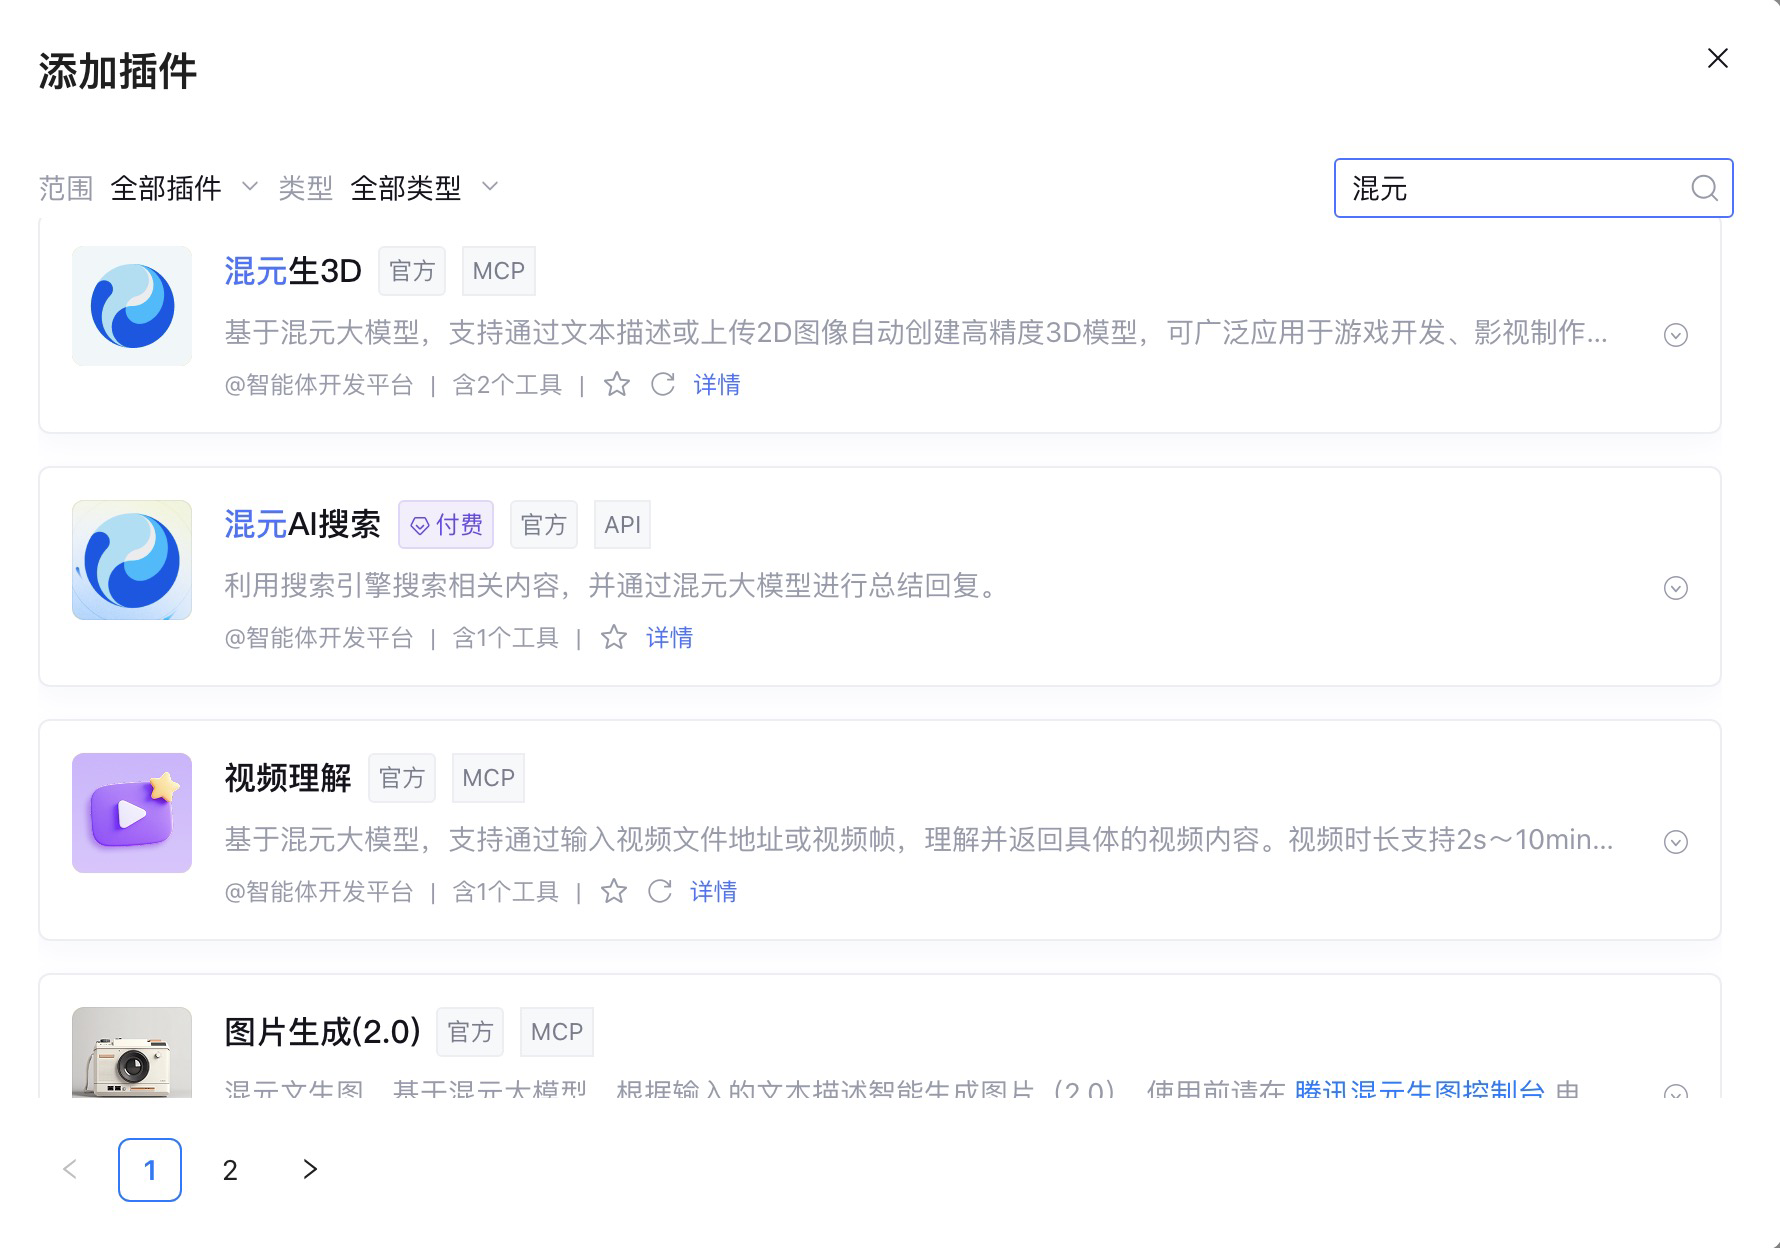
Task: Click the 图片生成(2.0) camera icon
Action: [x=132, y=1052]
